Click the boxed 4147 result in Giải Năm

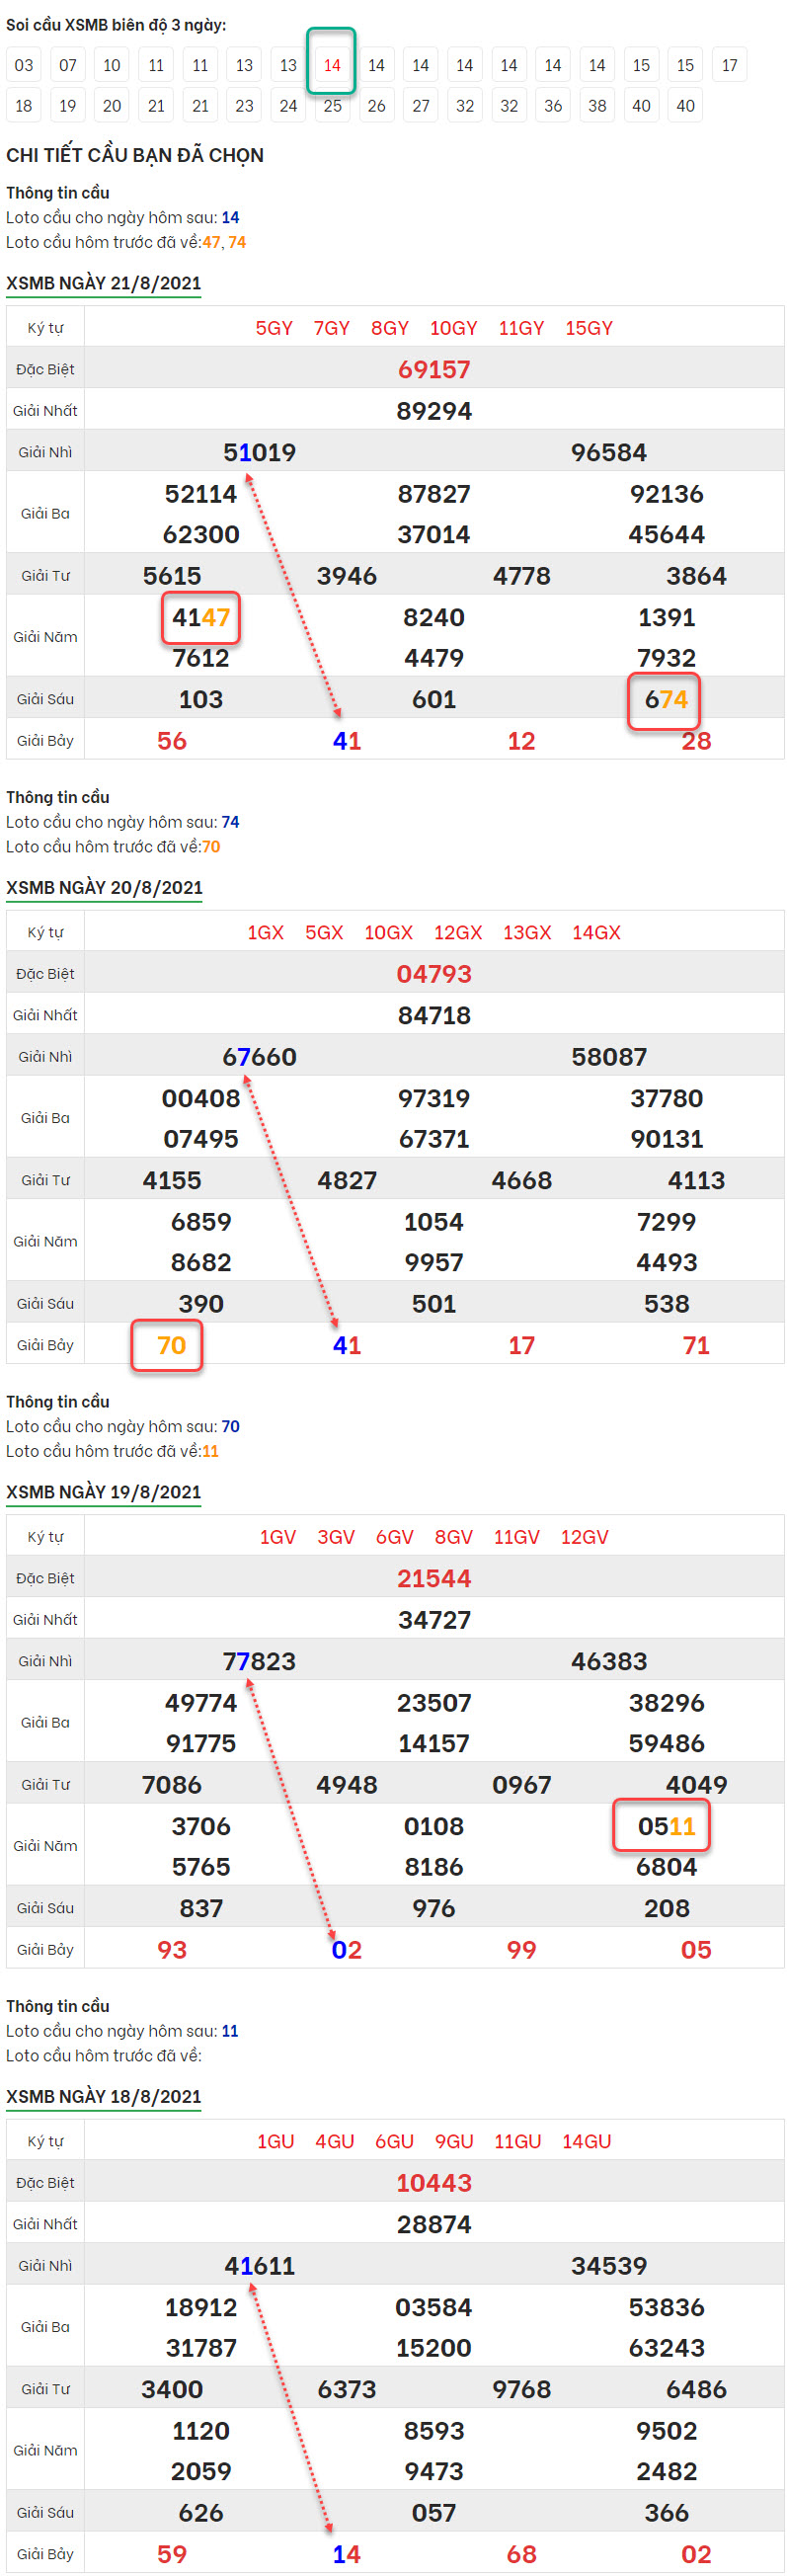click(x=201, y=617)
